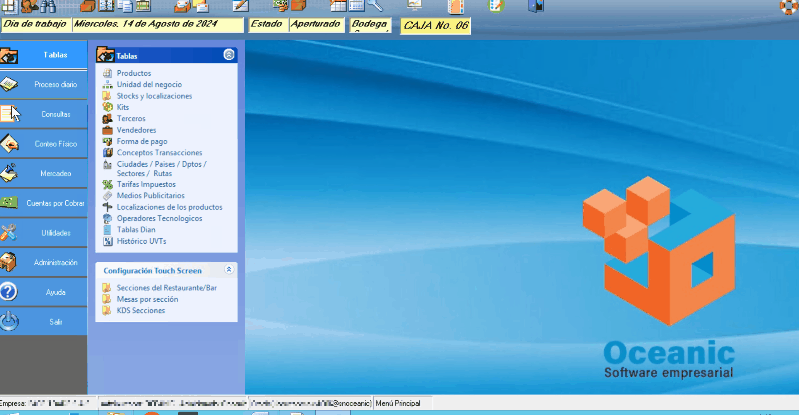Open the Conteo Físico sidebar icon
This screenshot has width=799, height=415.
(x=9, y=143)
